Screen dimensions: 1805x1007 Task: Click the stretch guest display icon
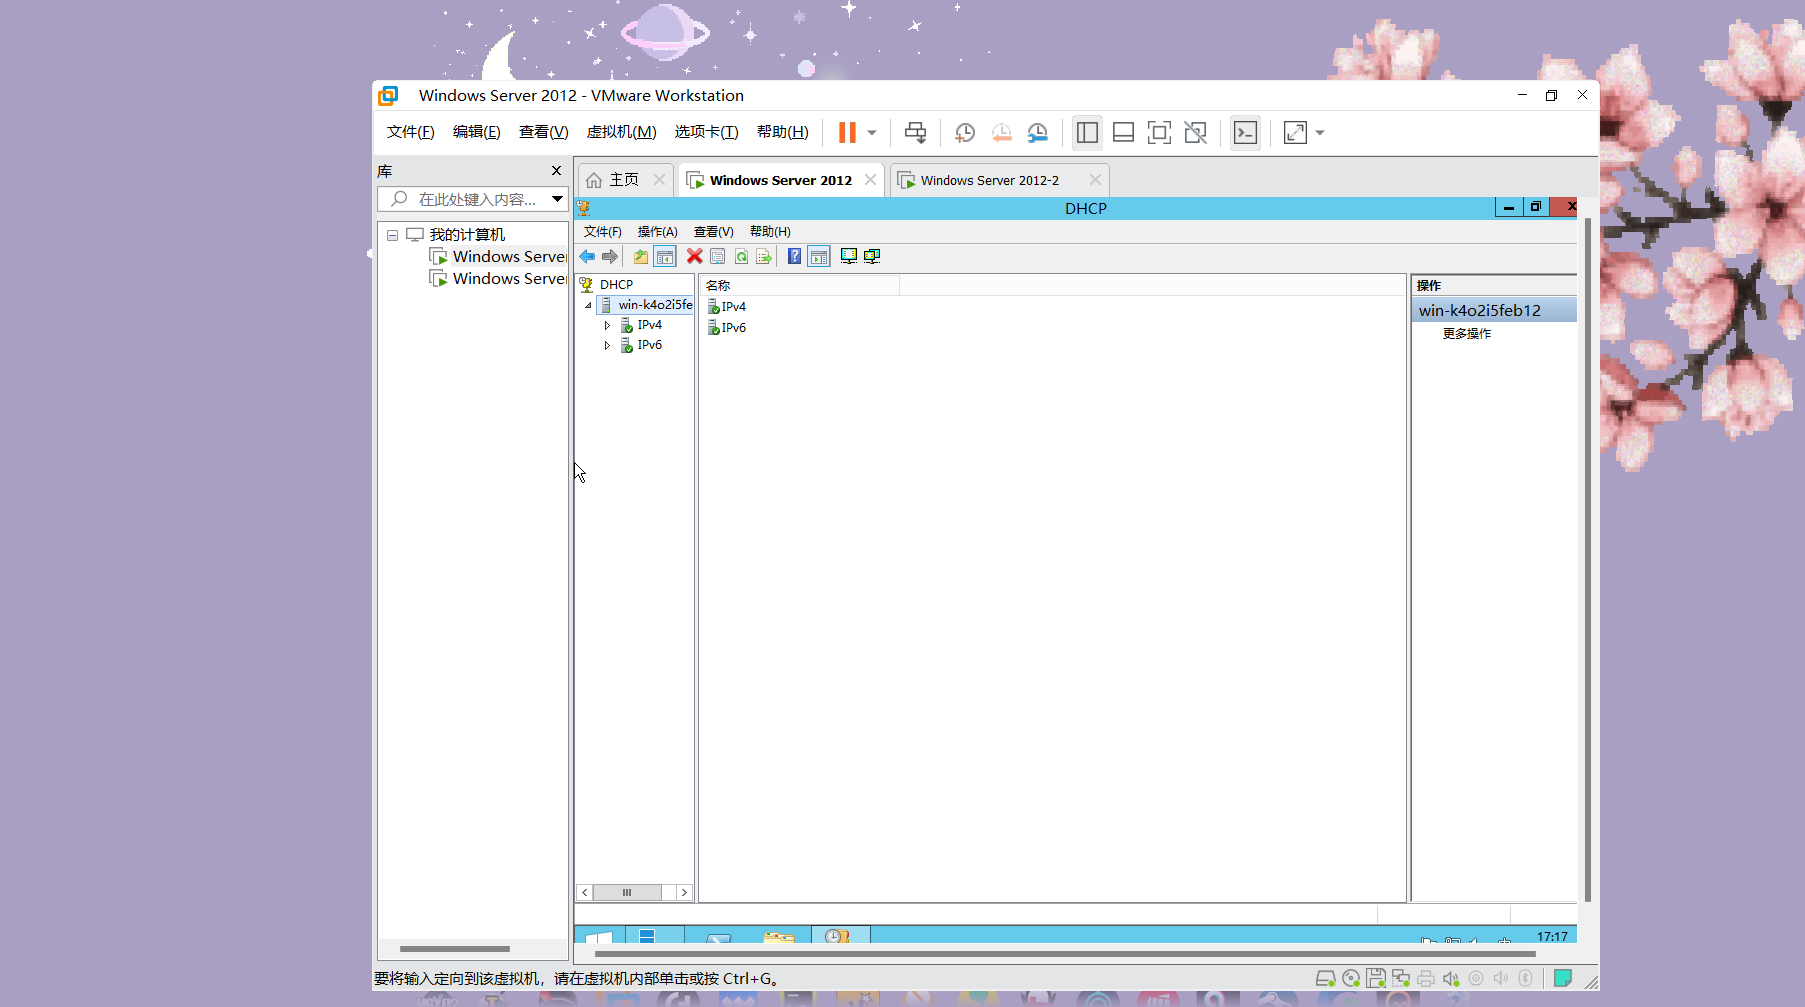coord(1295,133)
